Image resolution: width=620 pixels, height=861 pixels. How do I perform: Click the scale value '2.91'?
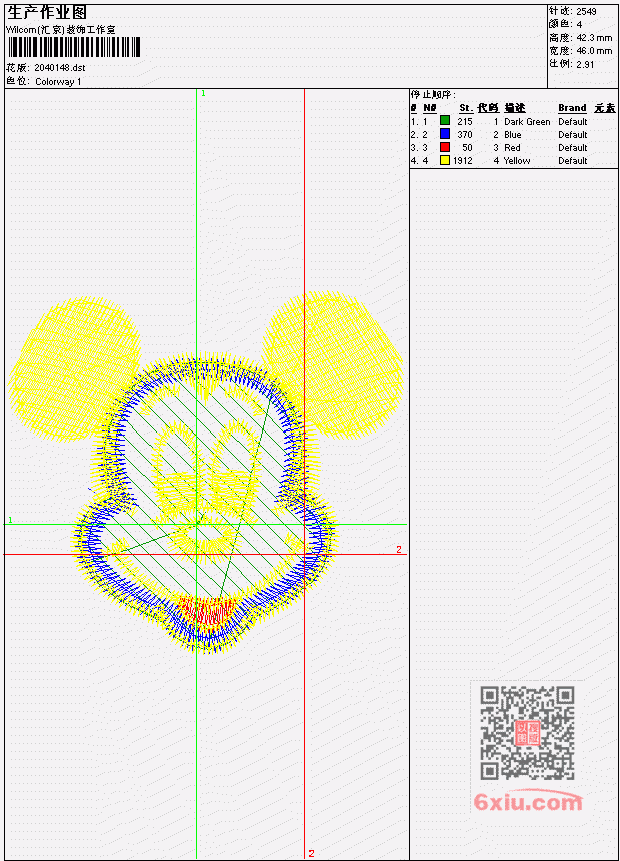[x=585, y=64]
